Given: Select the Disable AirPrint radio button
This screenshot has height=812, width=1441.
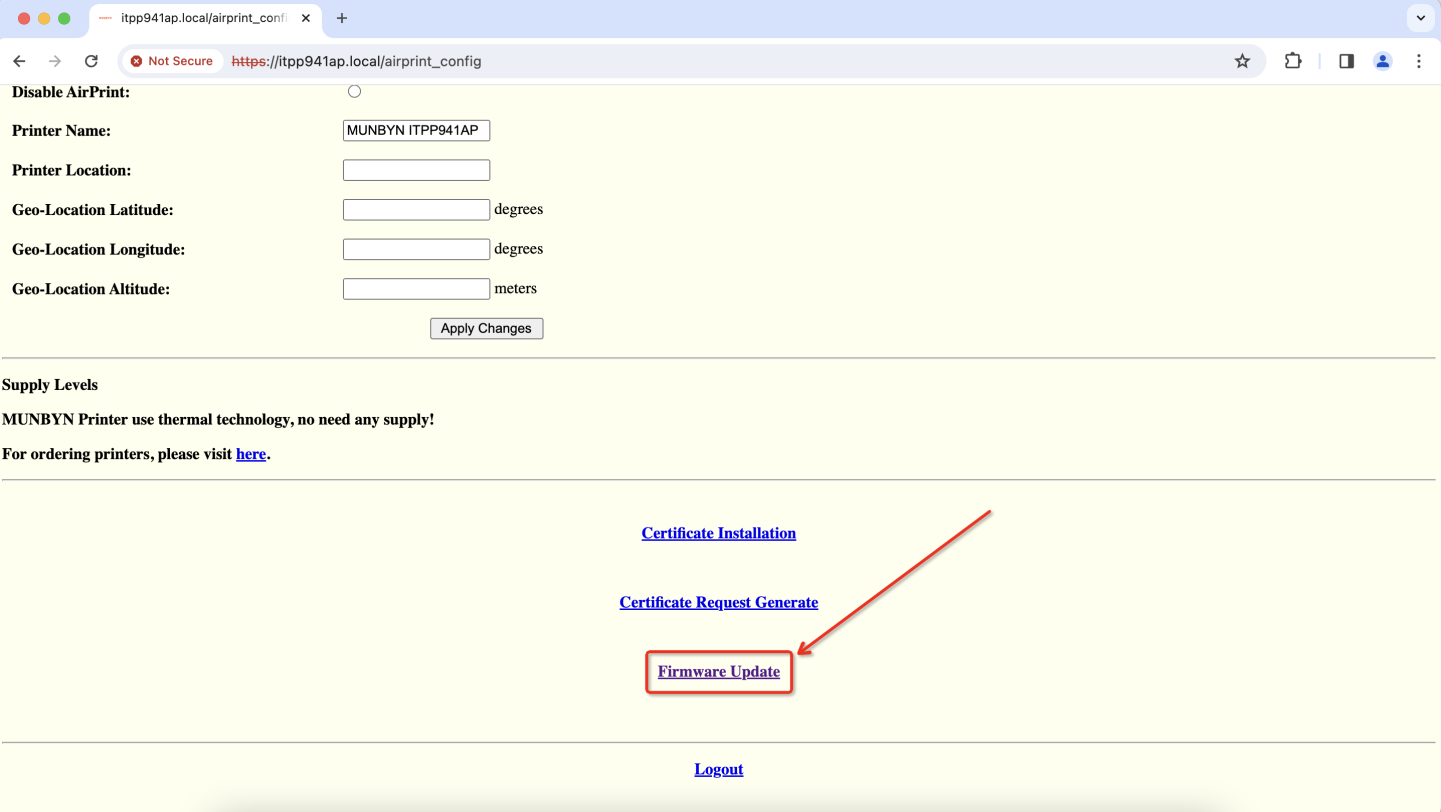Looking at the screenshot, I should pyautogui.click(x=354, y=91).
